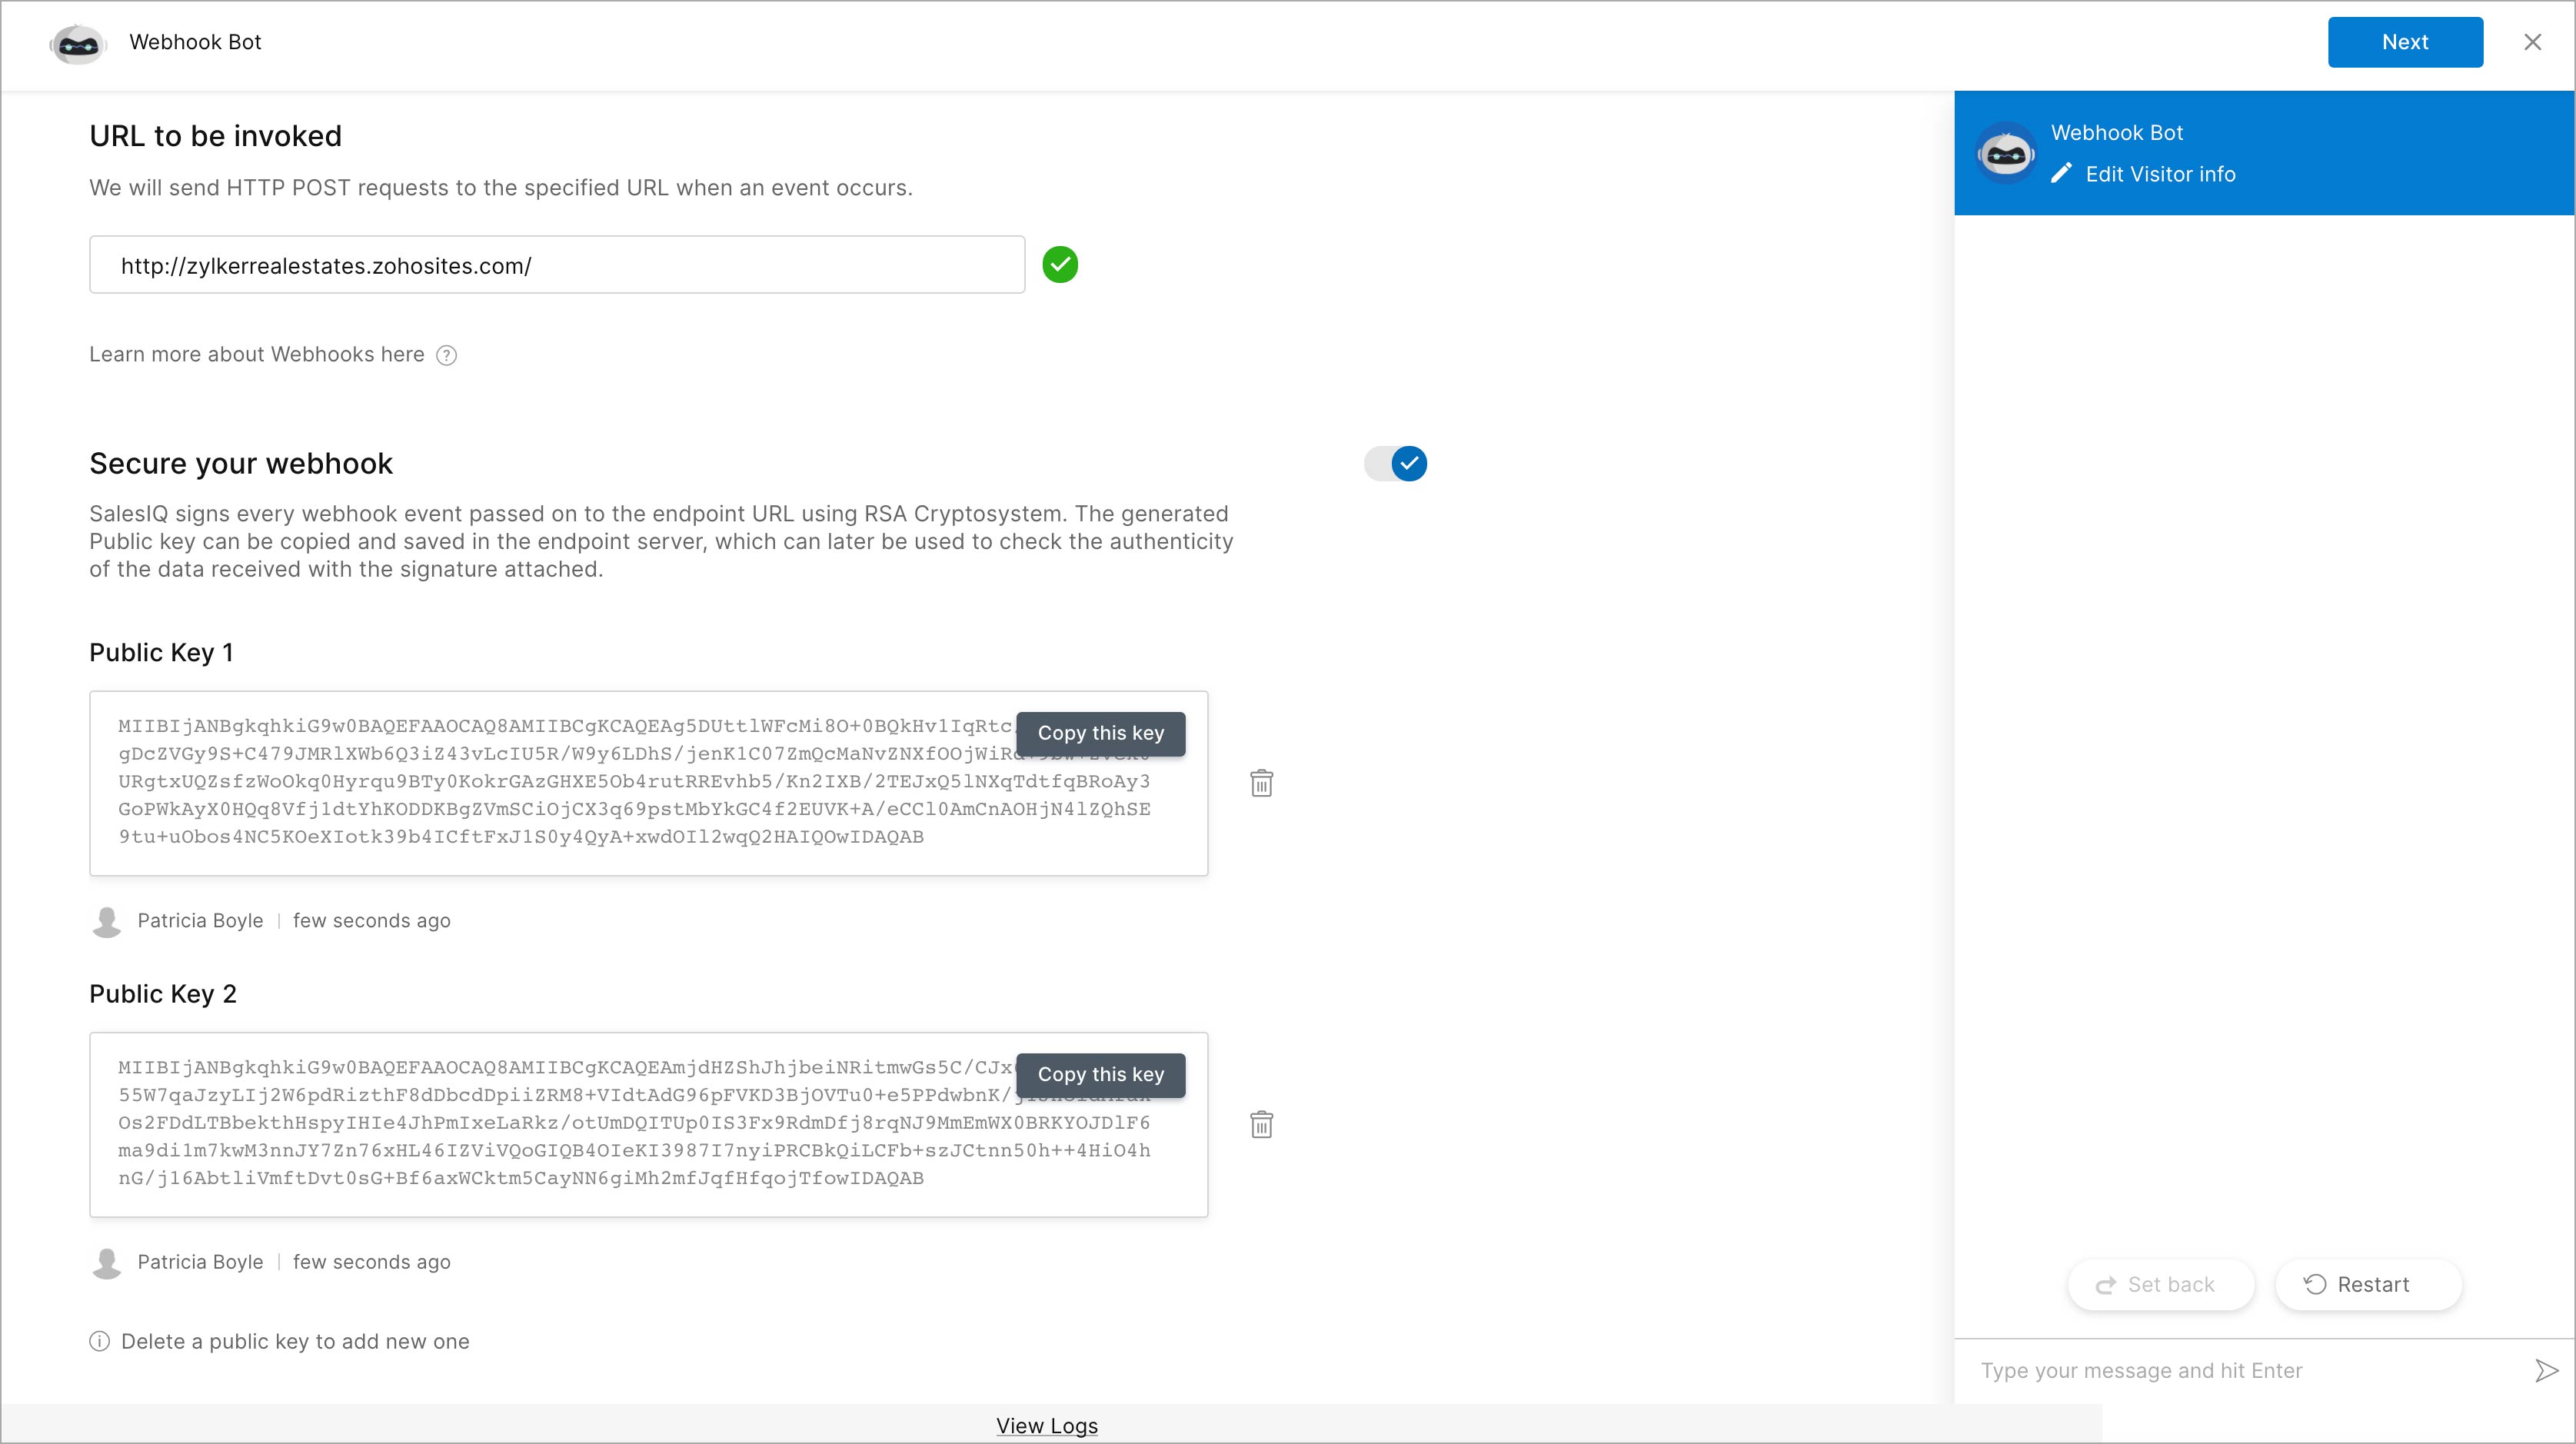Click the restart circular arrow icon
Image resolution: width=2576 pixels, height=1444 pixels.
tap(2315, 1284)
